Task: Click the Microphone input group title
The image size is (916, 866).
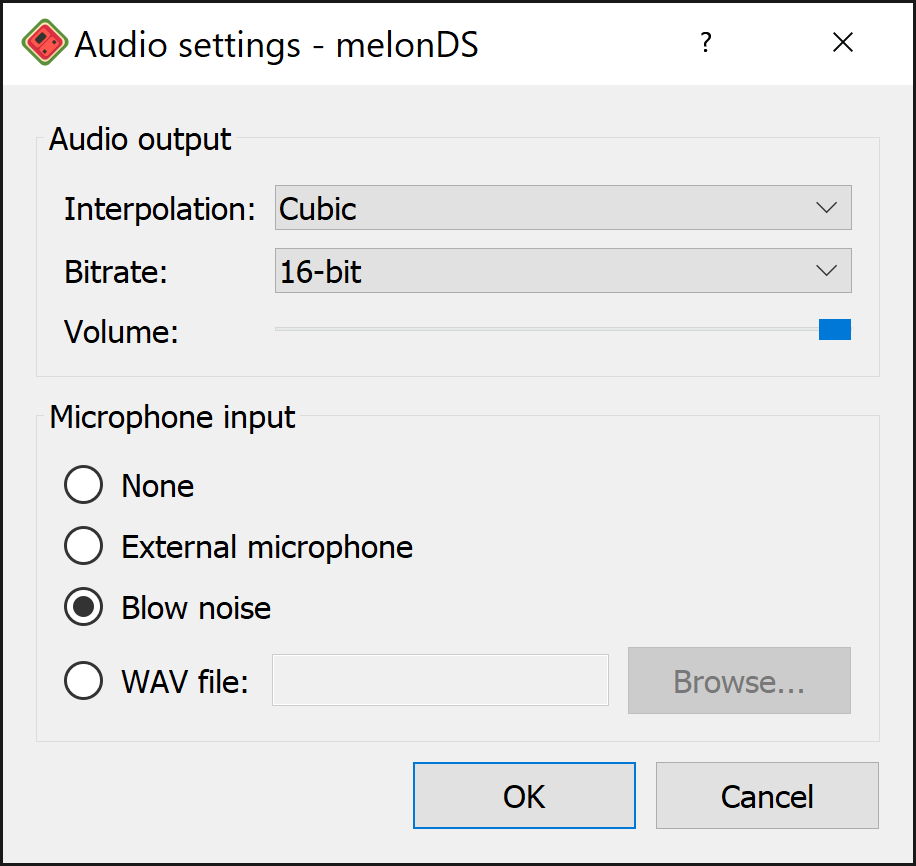Action: coord(172,417)
